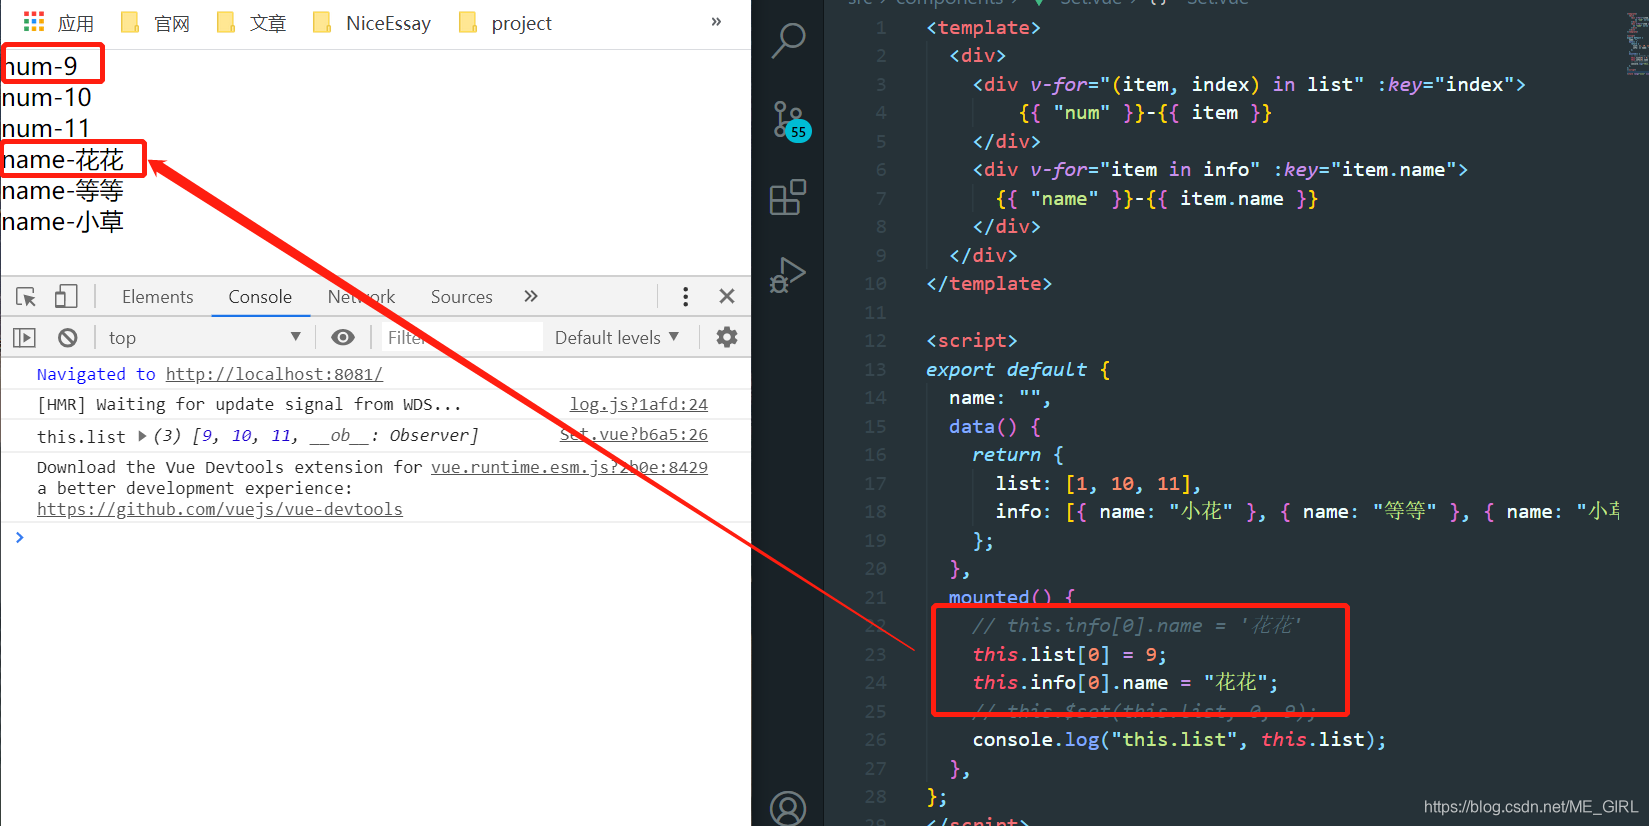Click the this.list[0] = 9 code line
1649x826 pixels.
1069,654
